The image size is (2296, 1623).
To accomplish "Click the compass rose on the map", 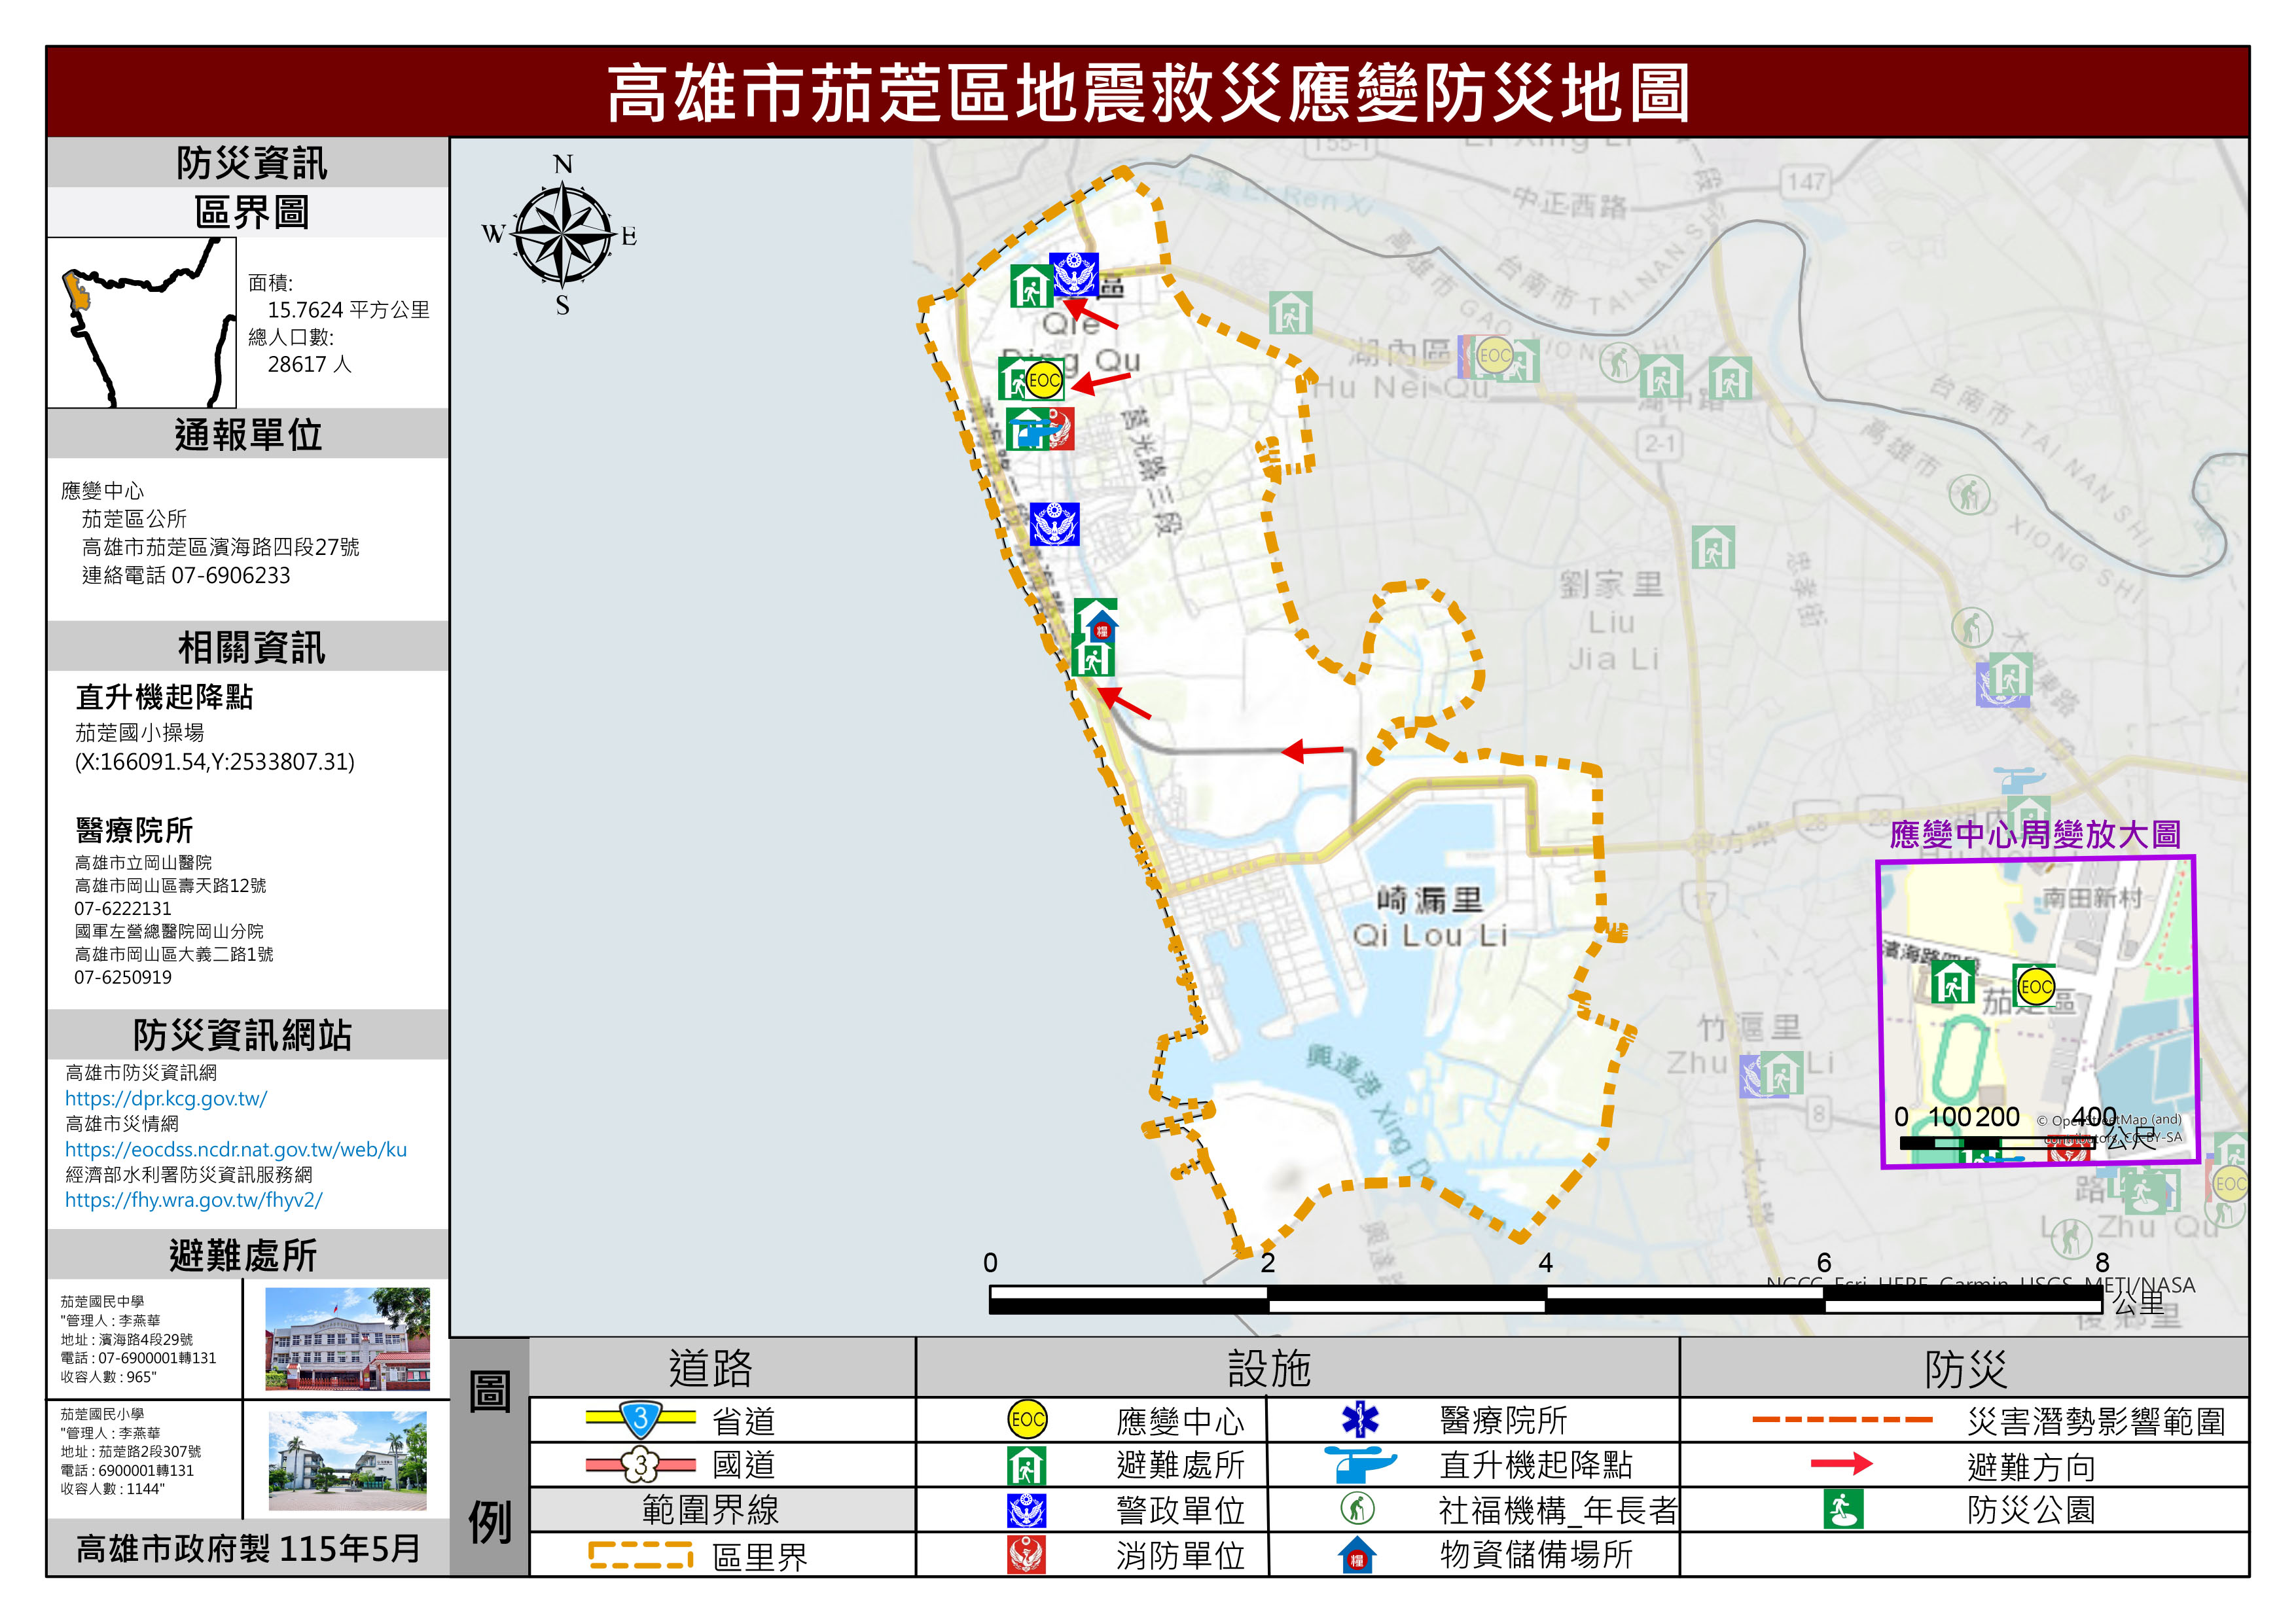I will coord(562,235).
